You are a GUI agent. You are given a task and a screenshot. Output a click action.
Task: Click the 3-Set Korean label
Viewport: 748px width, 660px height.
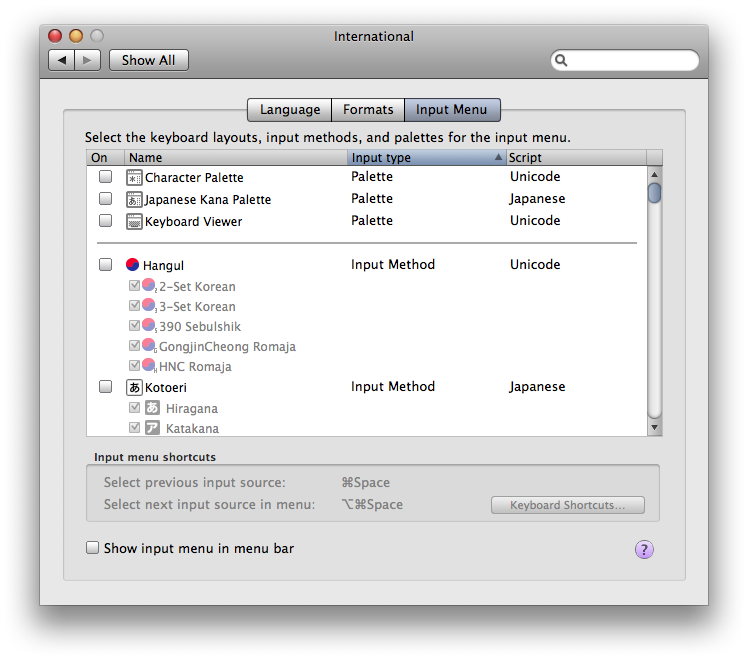(x=197, y=307)
